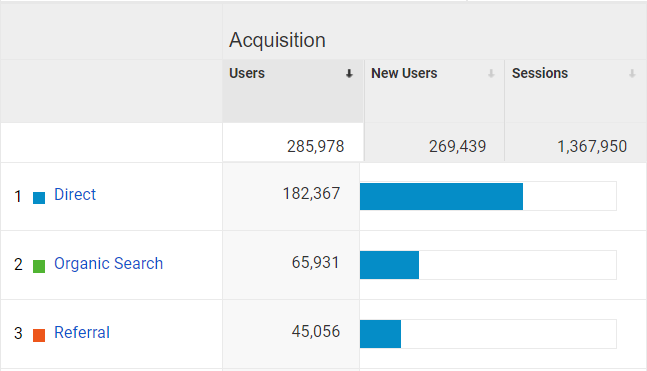Sort by Users column arrow
The height and width of the screenshot is (371, 647).
[x=349, y=74]
